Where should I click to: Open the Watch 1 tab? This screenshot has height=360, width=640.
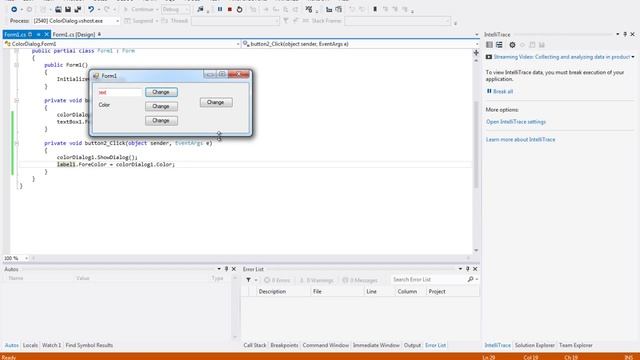(x=51, y=345)
